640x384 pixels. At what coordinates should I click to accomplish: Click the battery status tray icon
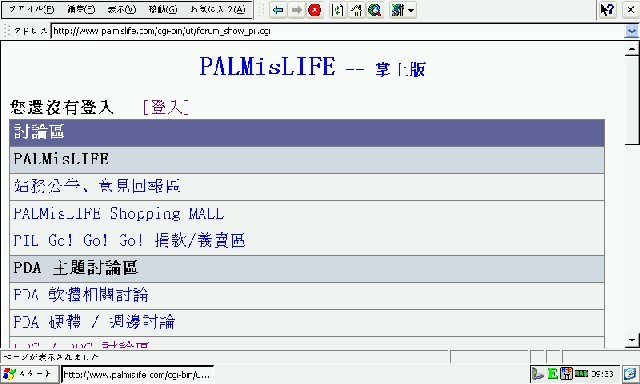[x=581, y=373]
